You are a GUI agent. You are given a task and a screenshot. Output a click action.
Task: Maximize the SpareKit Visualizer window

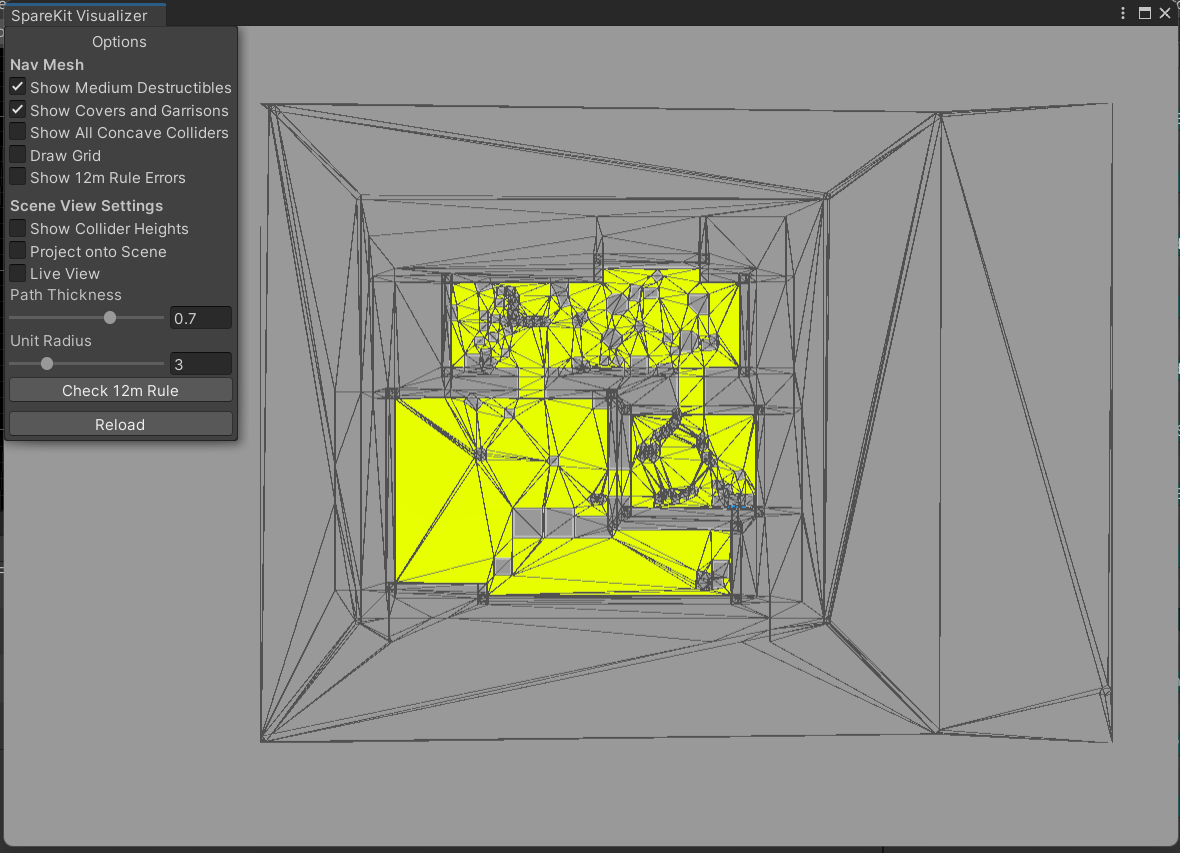tap(1145, 14)
